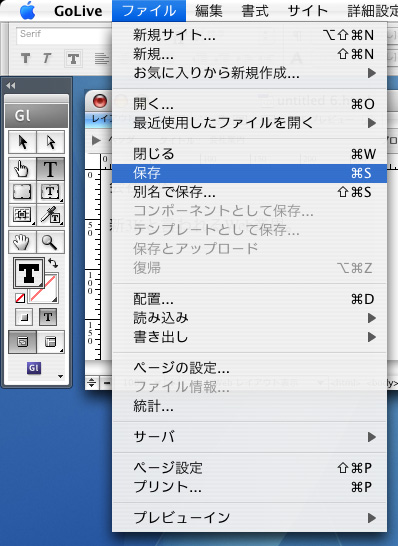This screenshot has width=398, height=546.
Task: Close the ファイル menu title
Action: tap(149, 11)
